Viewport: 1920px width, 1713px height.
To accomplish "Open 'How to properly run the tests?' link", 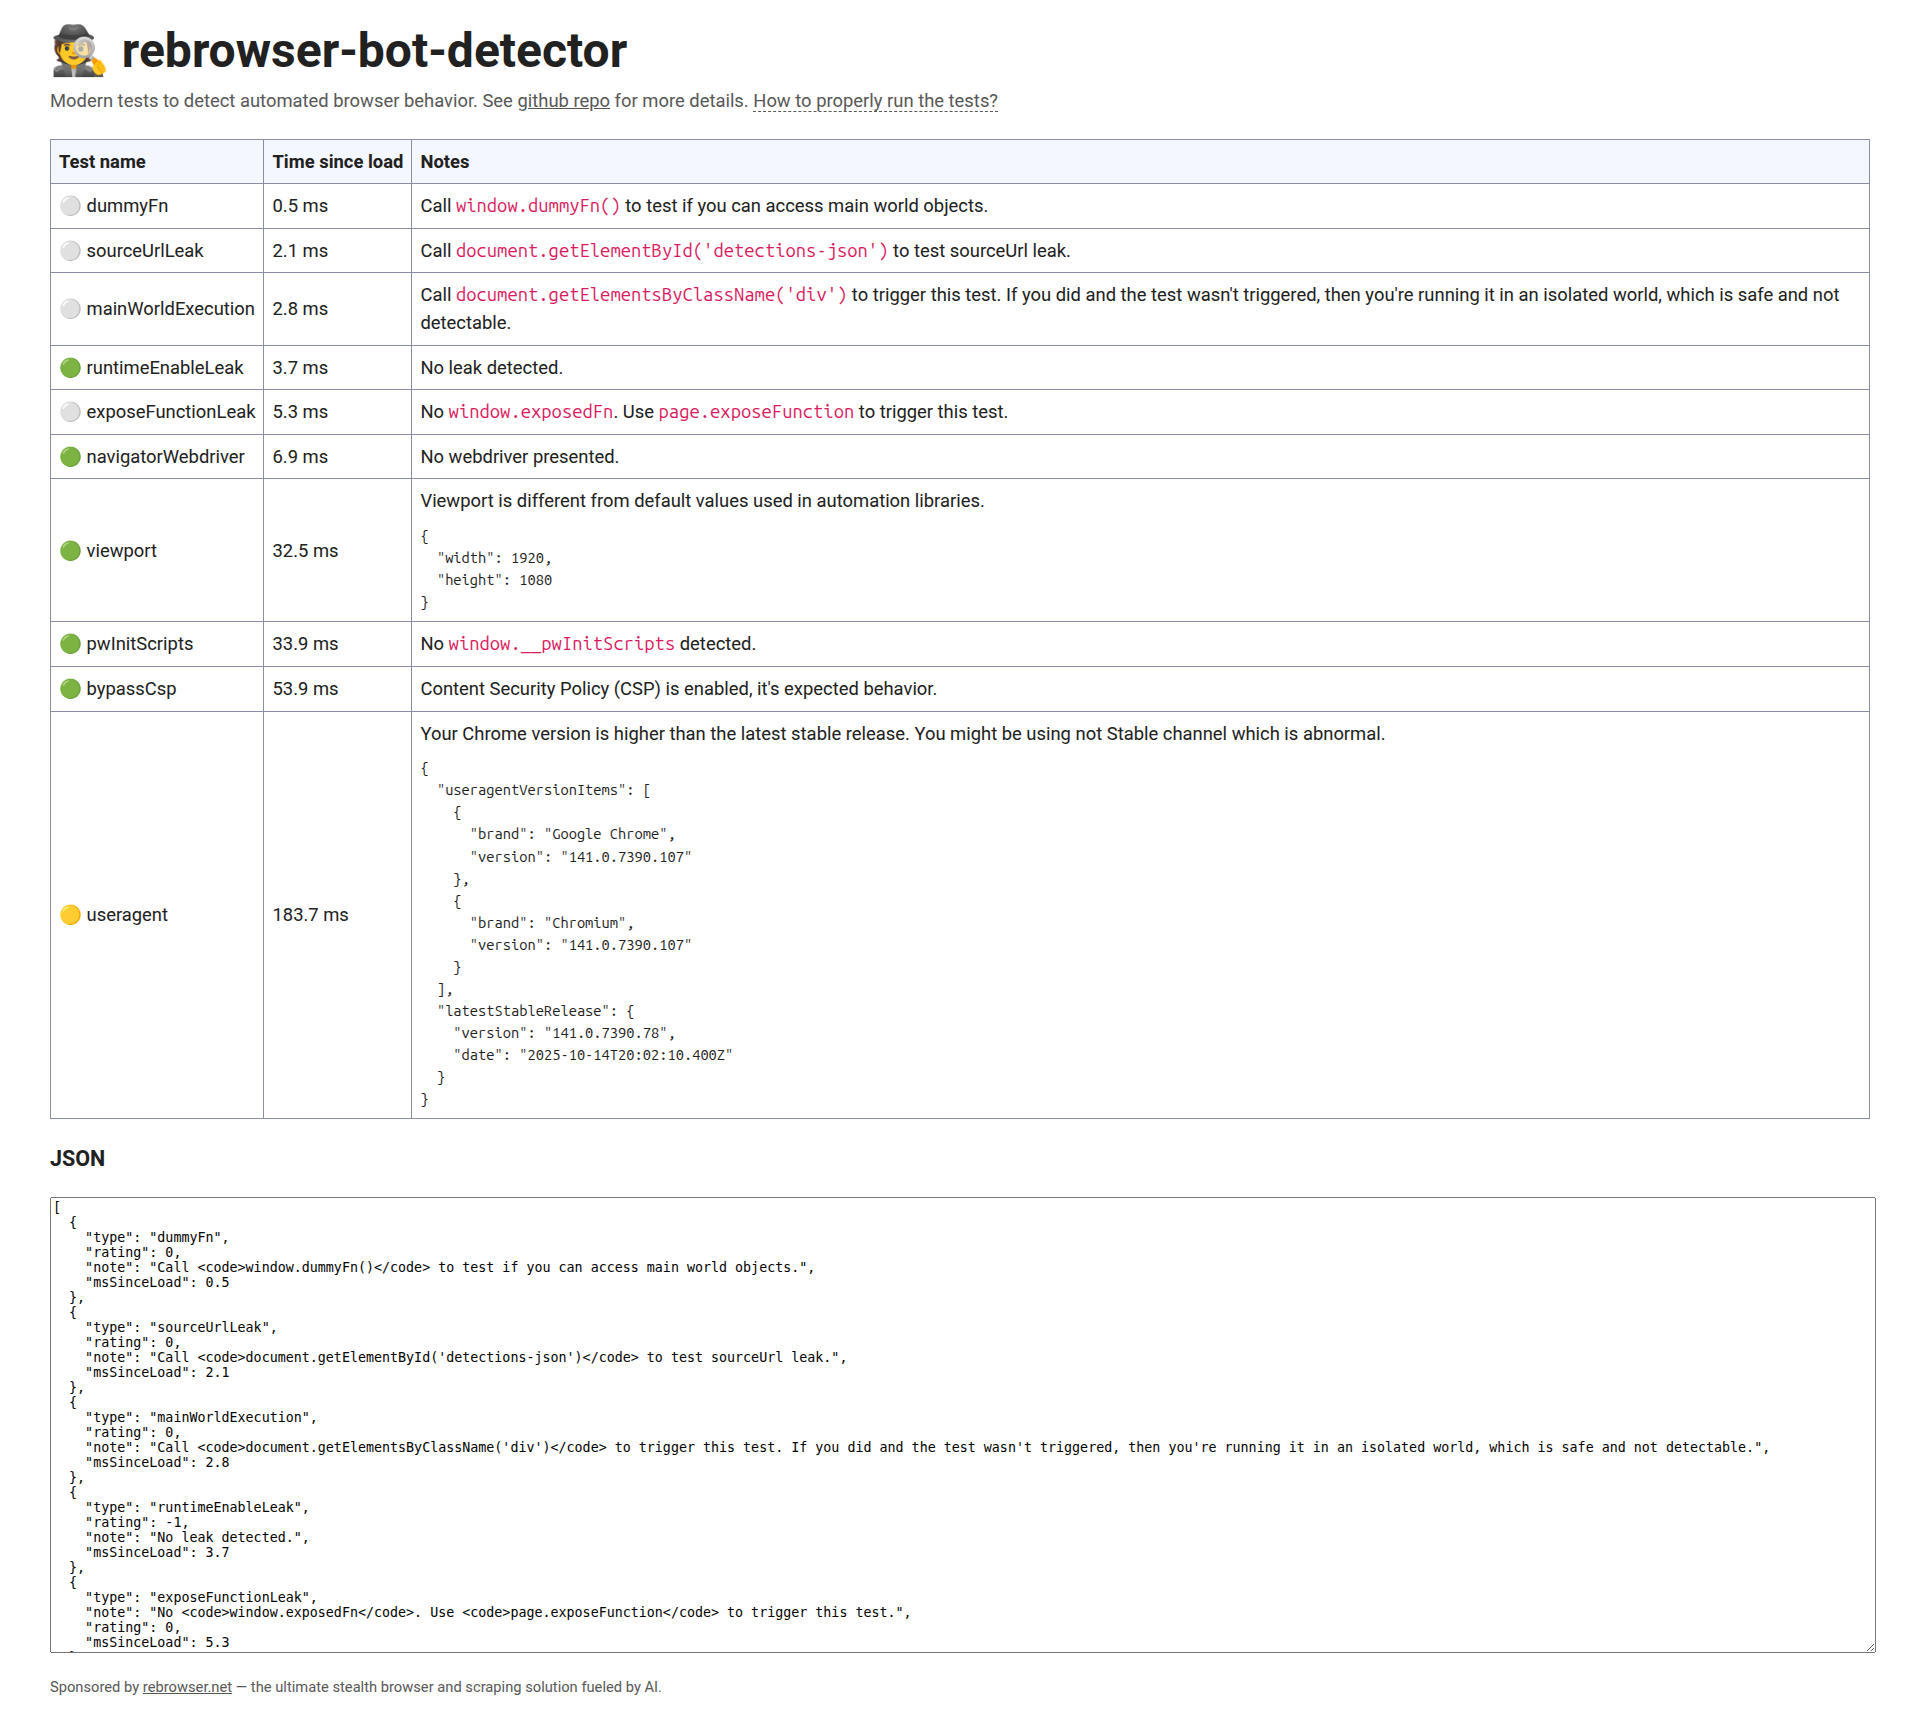I will click(875, 101).
